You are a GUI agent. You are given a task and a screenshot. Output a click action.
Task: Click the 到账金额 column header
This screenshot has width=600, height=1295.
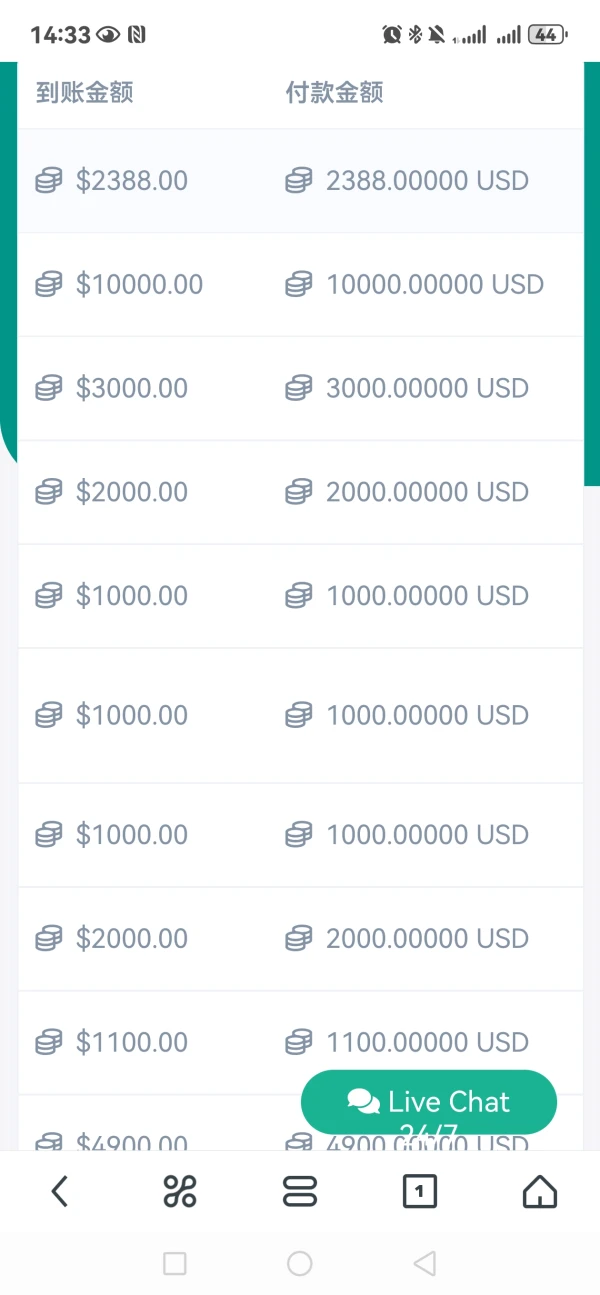coord(85,93)
